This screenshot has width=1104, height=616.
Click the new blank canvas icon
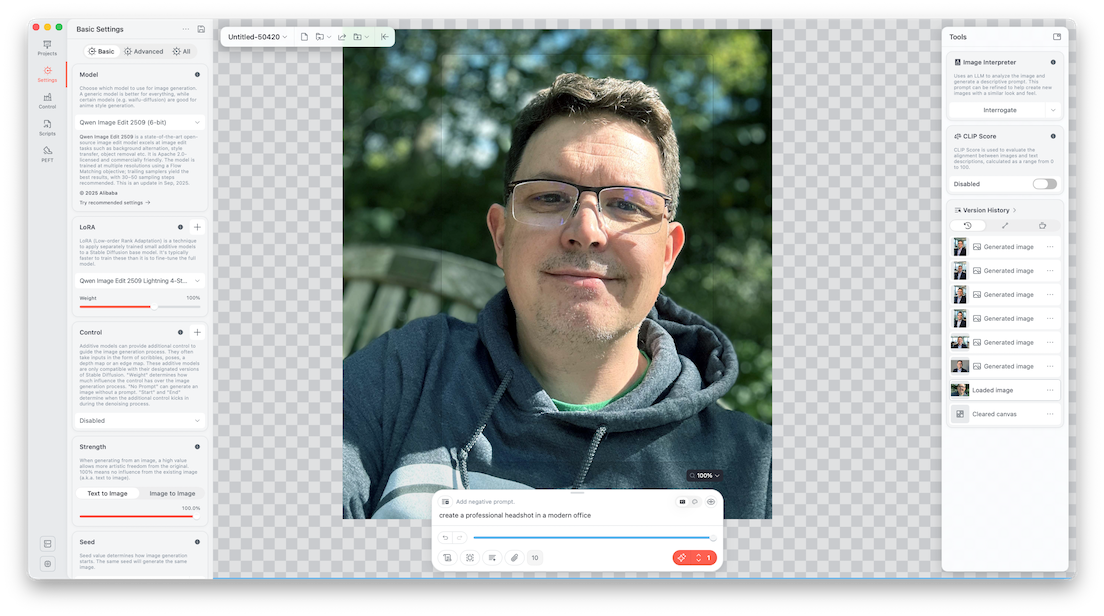(304, 37)
